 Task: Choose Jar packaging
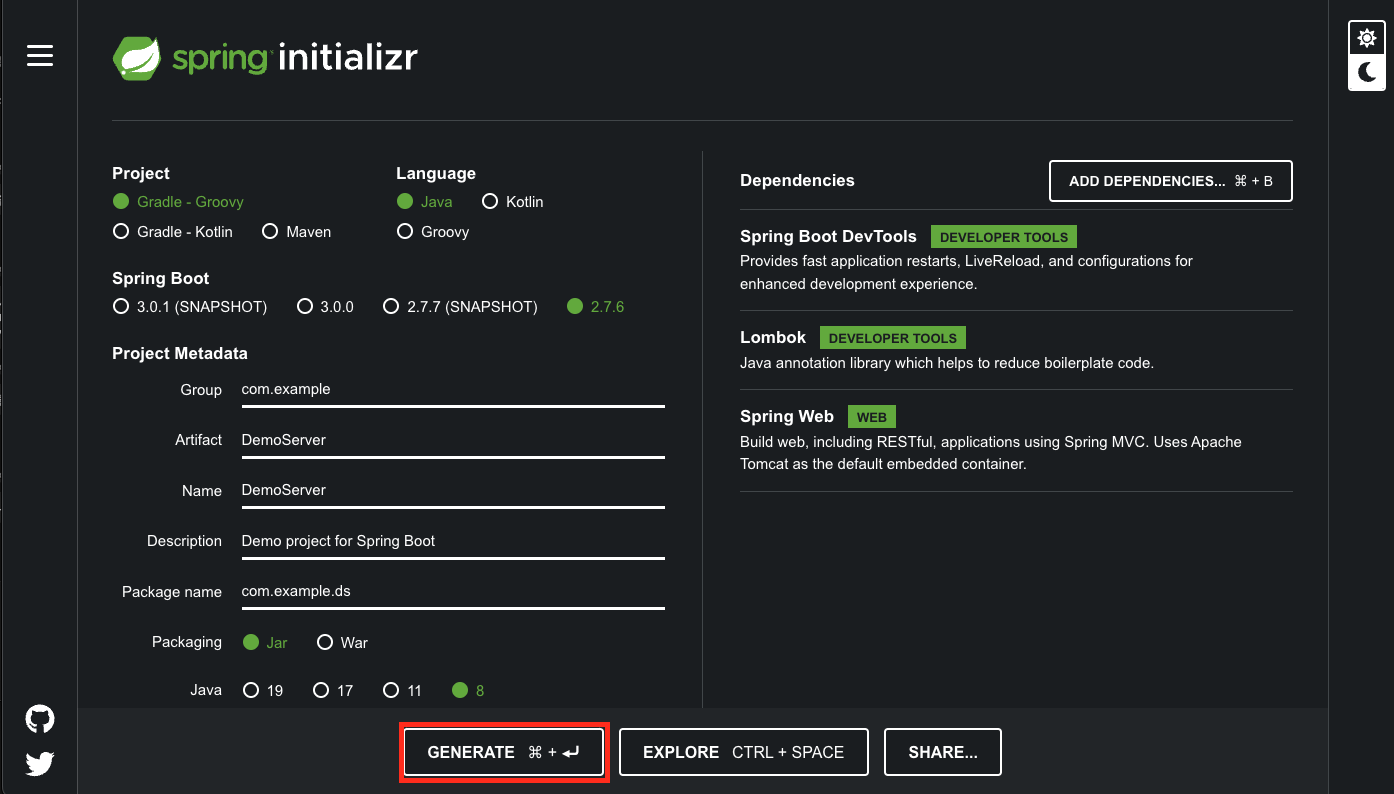(x=266, y=643)
